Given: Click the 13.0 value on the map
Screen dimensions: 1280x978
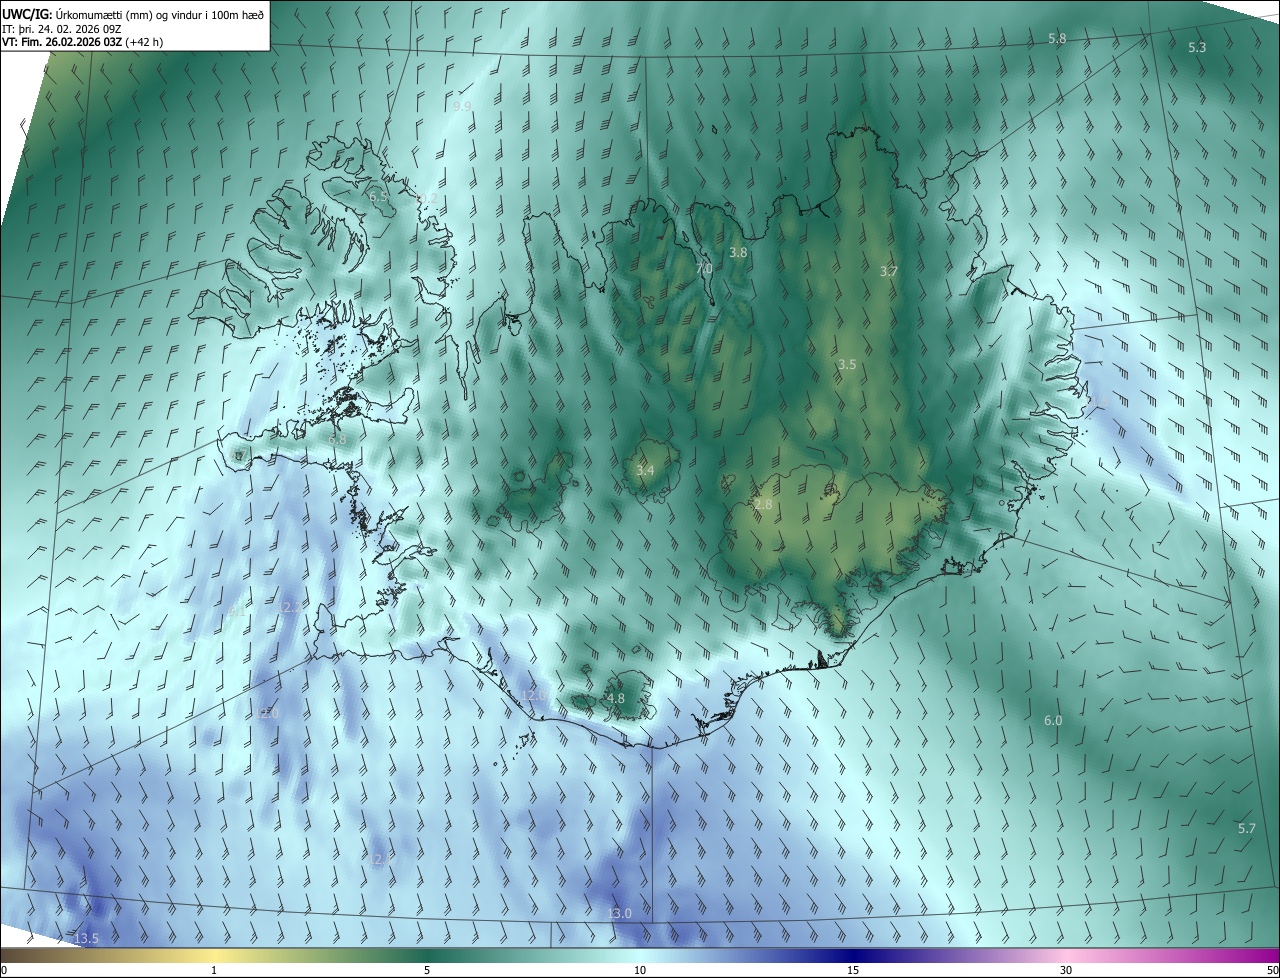Looking at the screenshot, I should point(620,914).
